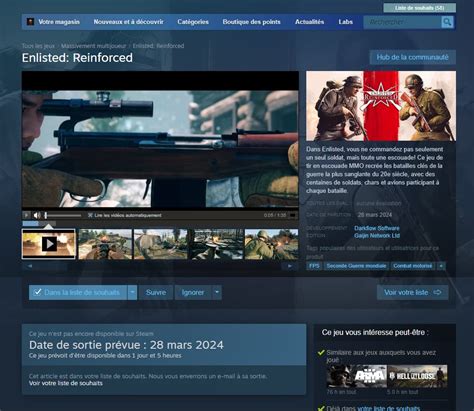The image size is (474, 411).
Task: Open the 'Catégories' menu
Action: pyautogui.click(x=193, y=22)
